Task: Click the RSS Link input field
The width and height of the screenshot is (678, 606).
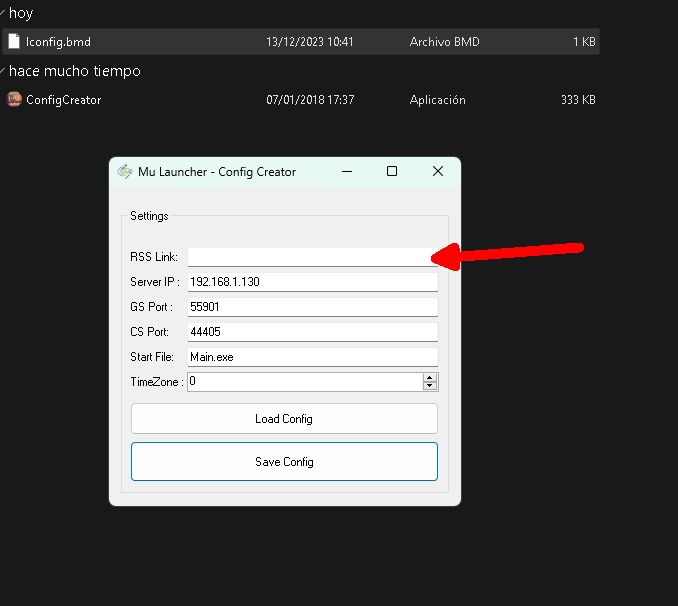Action: coord(313,257)
